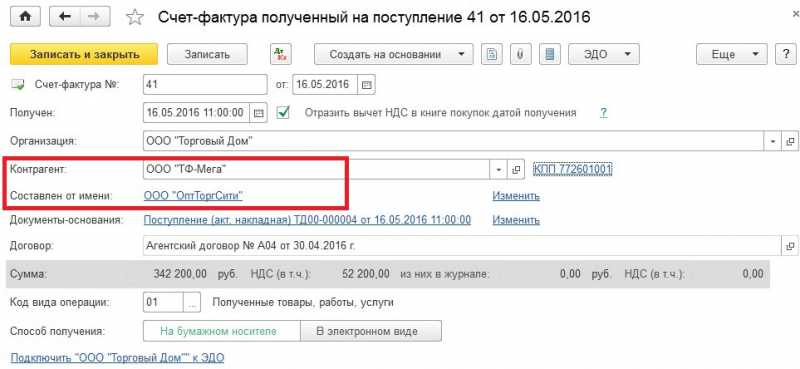Open Код вида операции selection button
The width and height of the screenshot is (800, 369).
[x=192, y=303]
